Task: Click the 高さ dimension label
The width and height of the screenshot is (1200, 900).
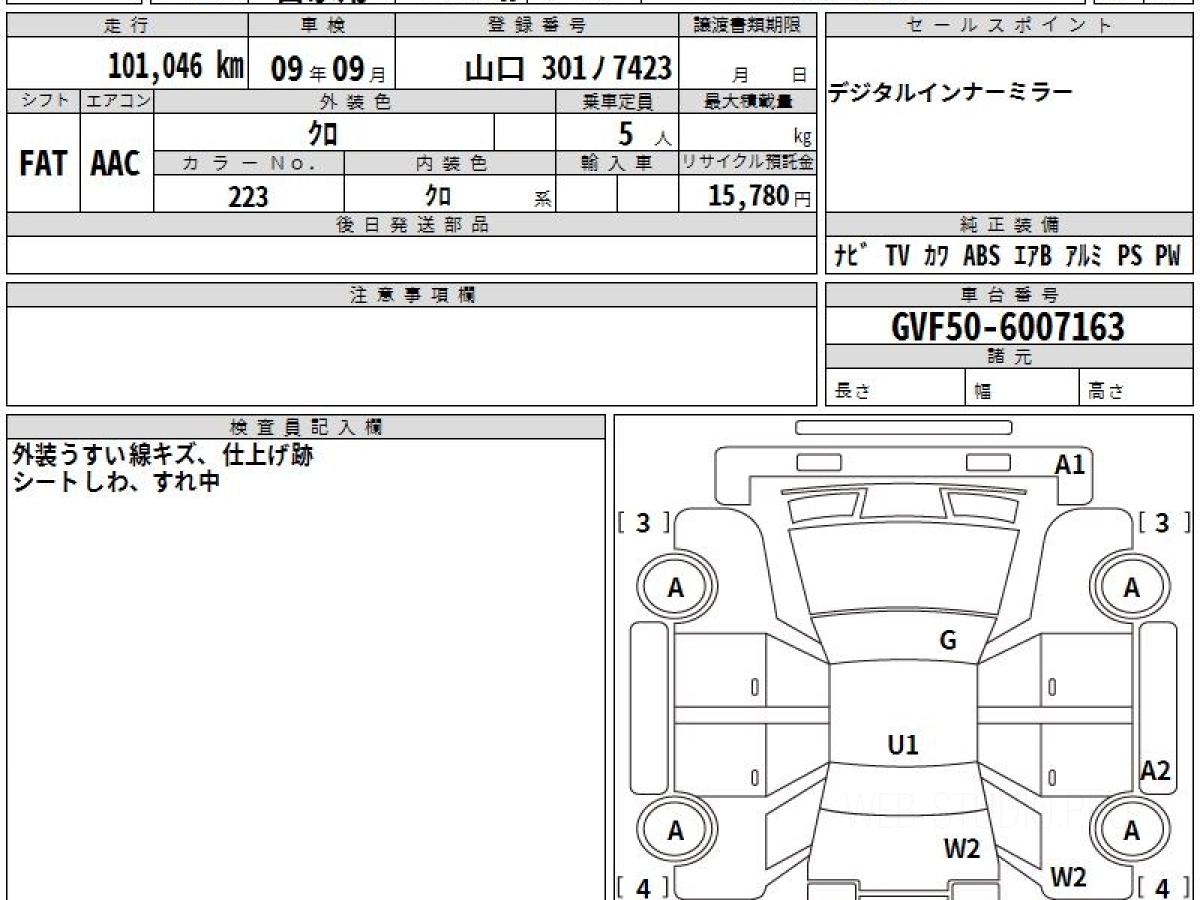Action: pyautogui.click(x=1107, y=392)
